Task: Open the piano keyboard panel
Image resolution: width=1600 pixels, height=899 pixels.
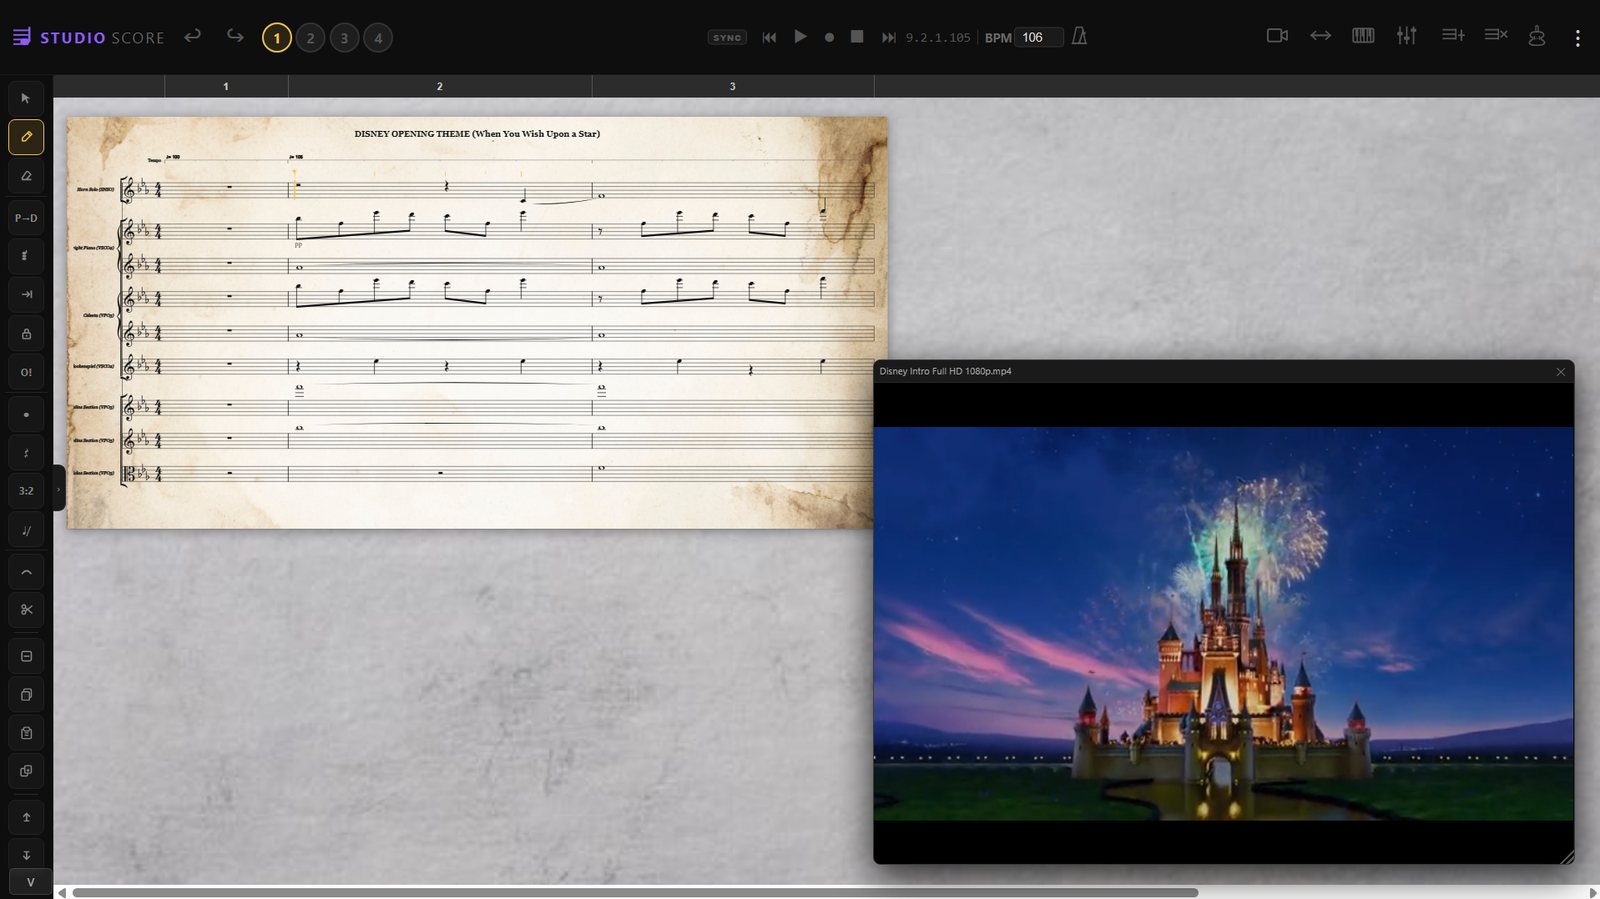Action: point(1363,35)
